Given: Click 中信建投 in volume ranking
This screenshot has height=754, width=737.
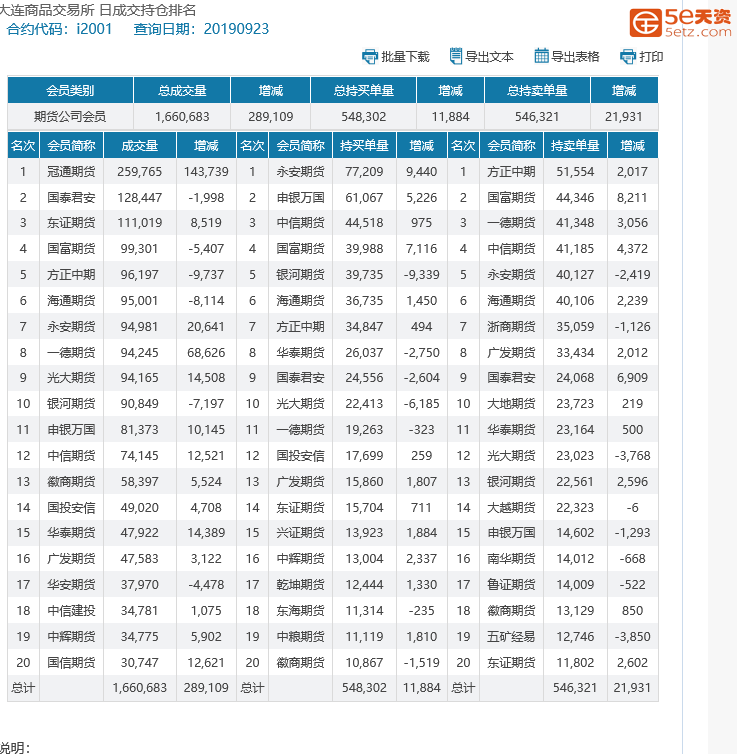Looking at the screenshot, I should (71, 610).
